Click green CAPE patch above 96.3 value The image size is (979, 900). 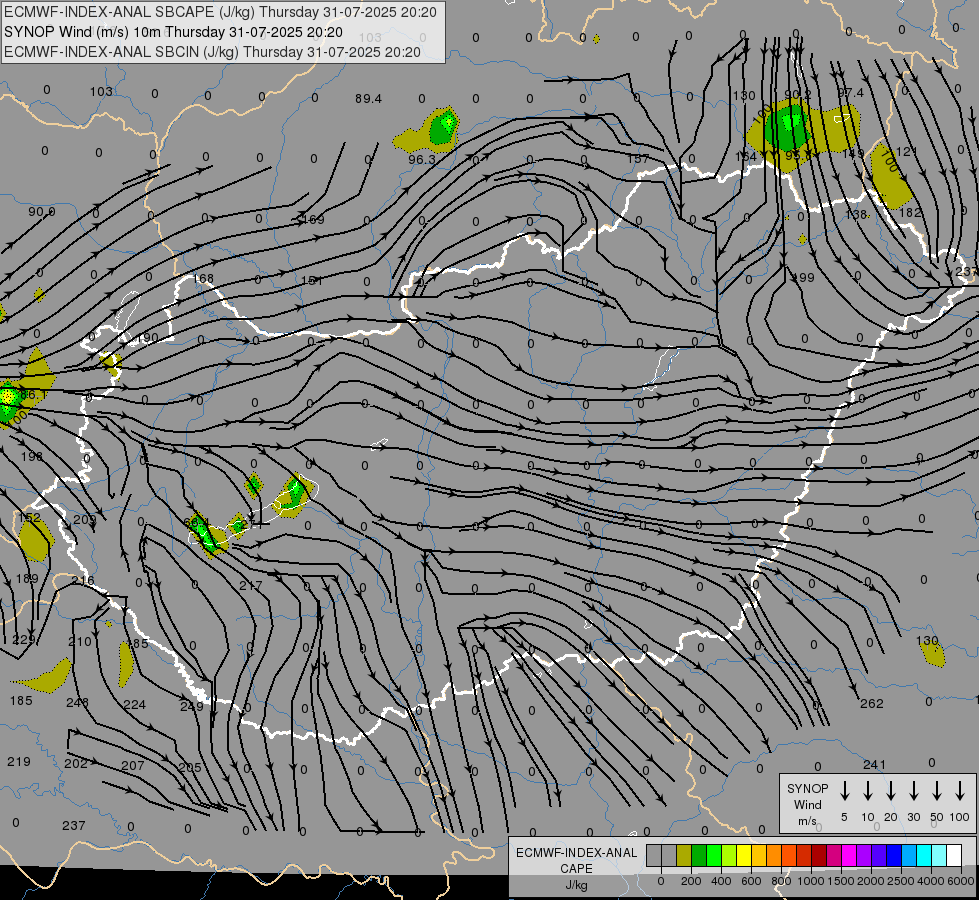[444, 126]
